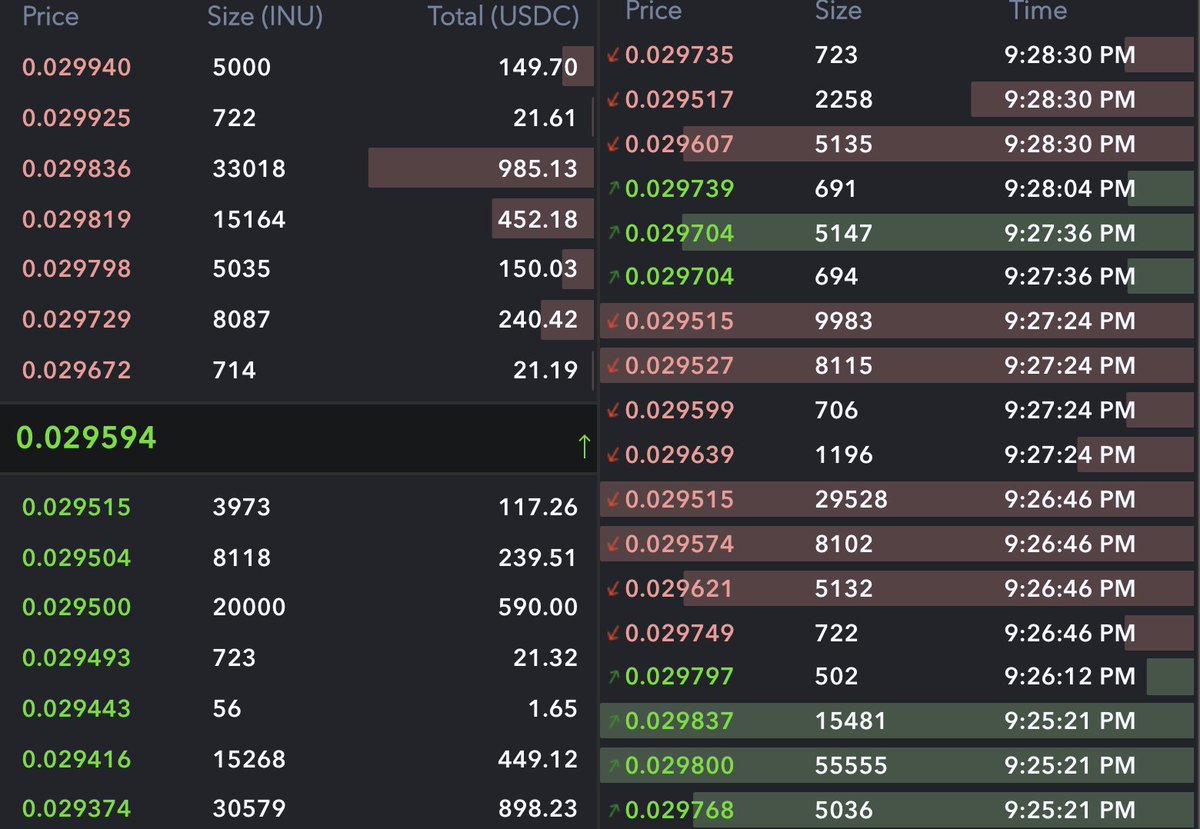Click trade size 55555

(x=851, y=766)
